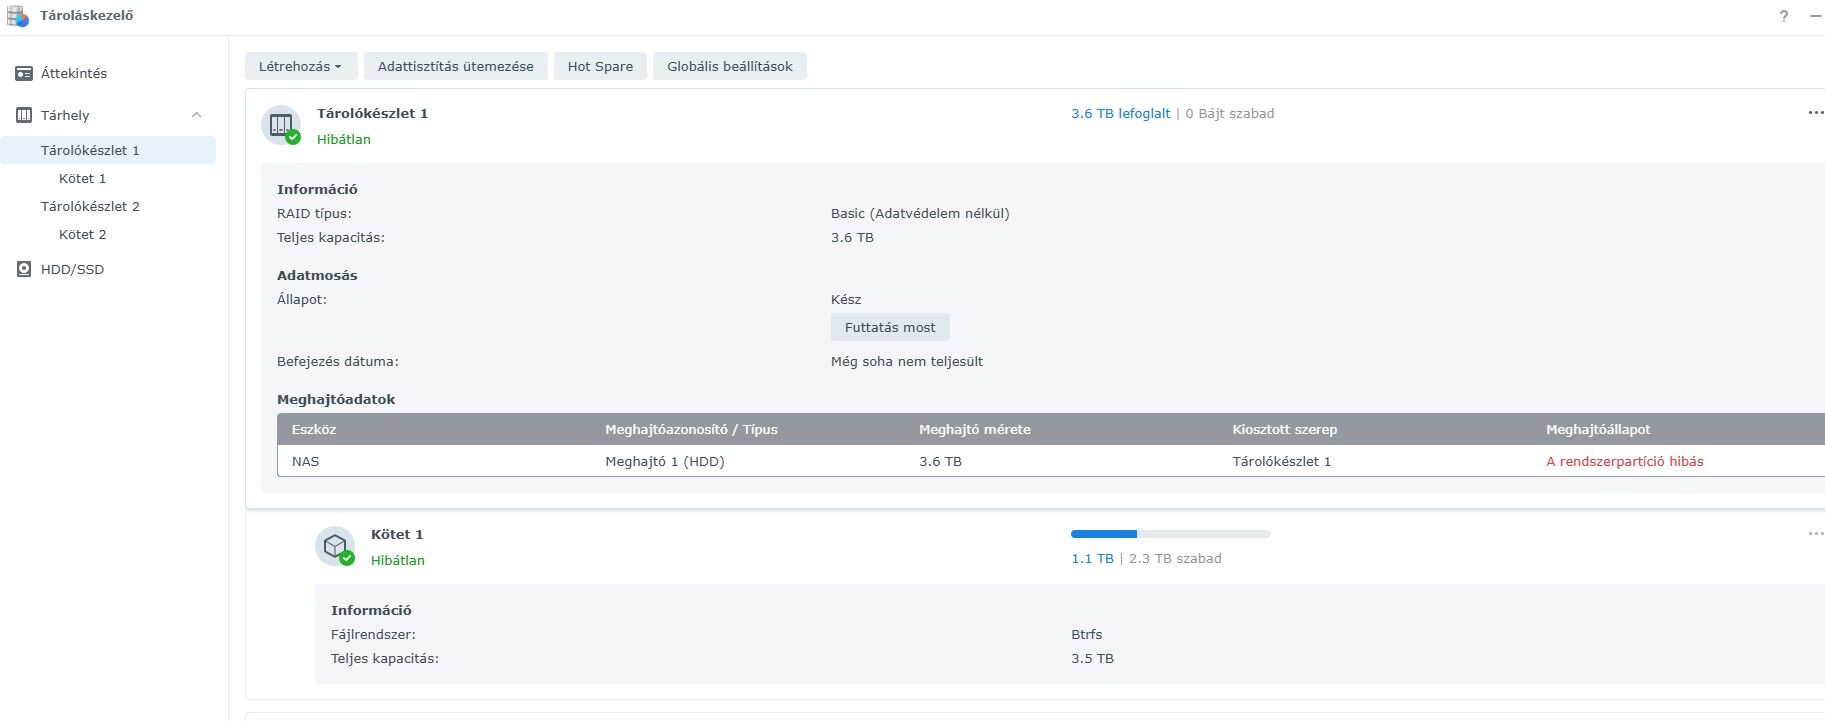This screenshot has height=721, width=1825.
Task: Select Kötet 2 in the sidebar tree
Action: 83,235
